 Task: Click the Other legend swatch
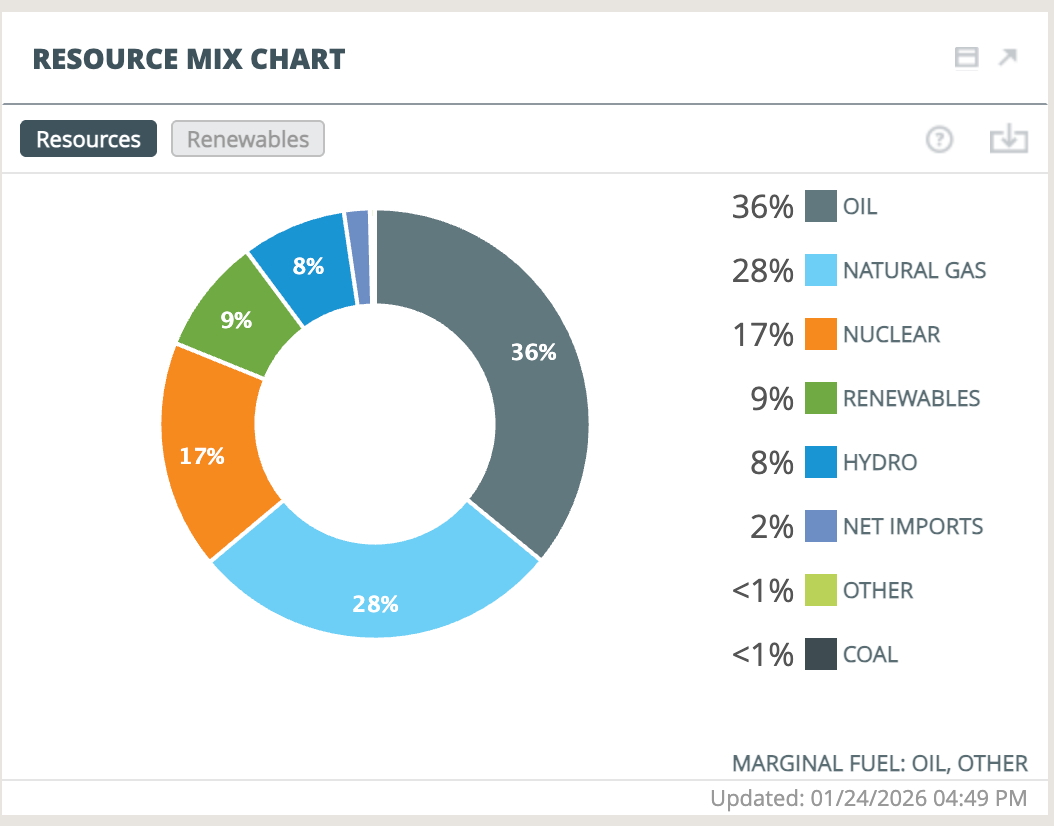tap(820, 590)
